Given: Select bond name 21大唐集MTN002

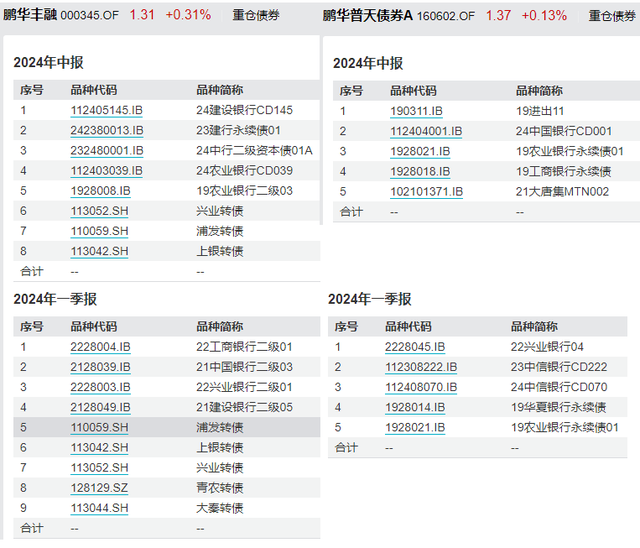Looking at the screenshot, I should coord(562,192).
